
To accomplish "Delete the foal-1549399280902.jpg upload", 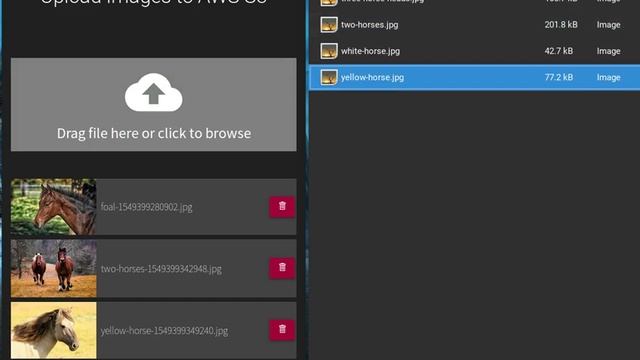I will coord(282,207).
